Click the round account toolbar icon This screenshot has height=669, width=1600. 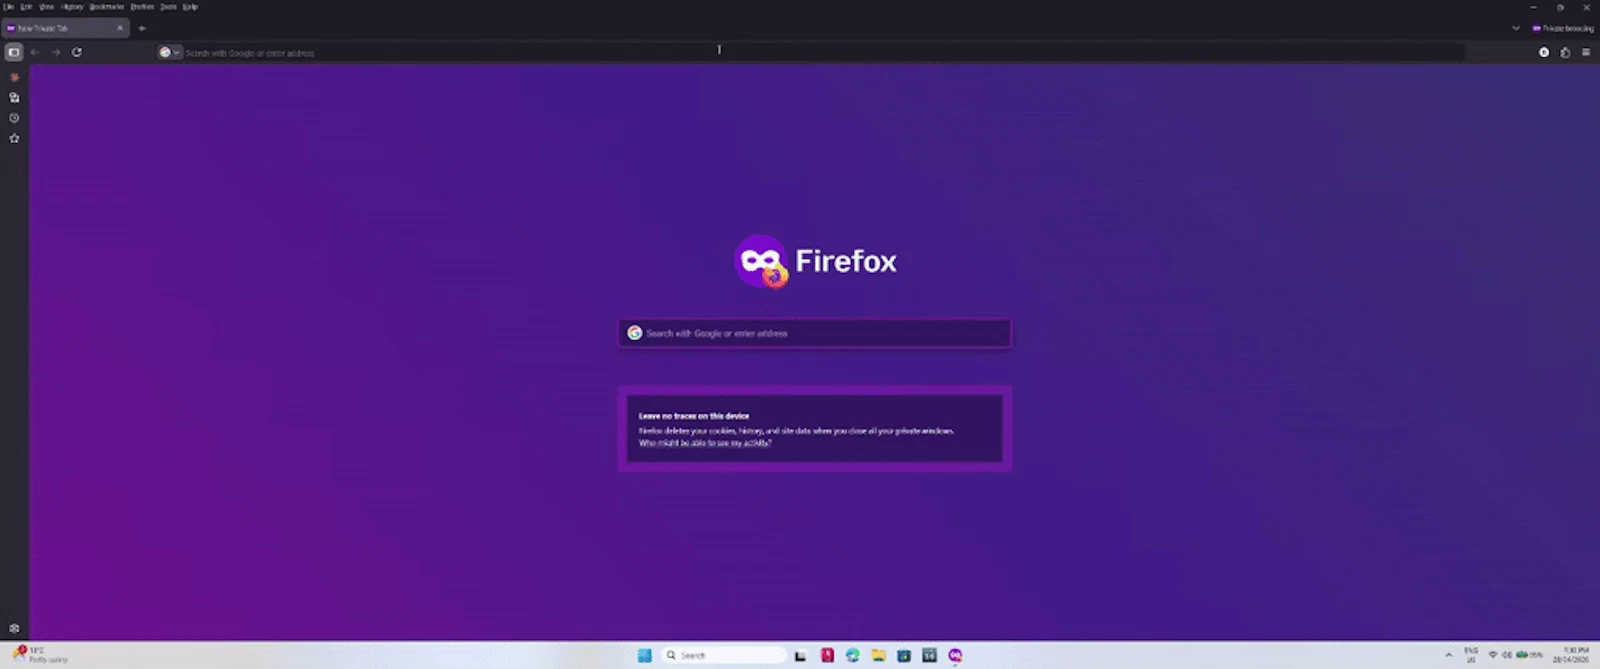(1544, 52)
